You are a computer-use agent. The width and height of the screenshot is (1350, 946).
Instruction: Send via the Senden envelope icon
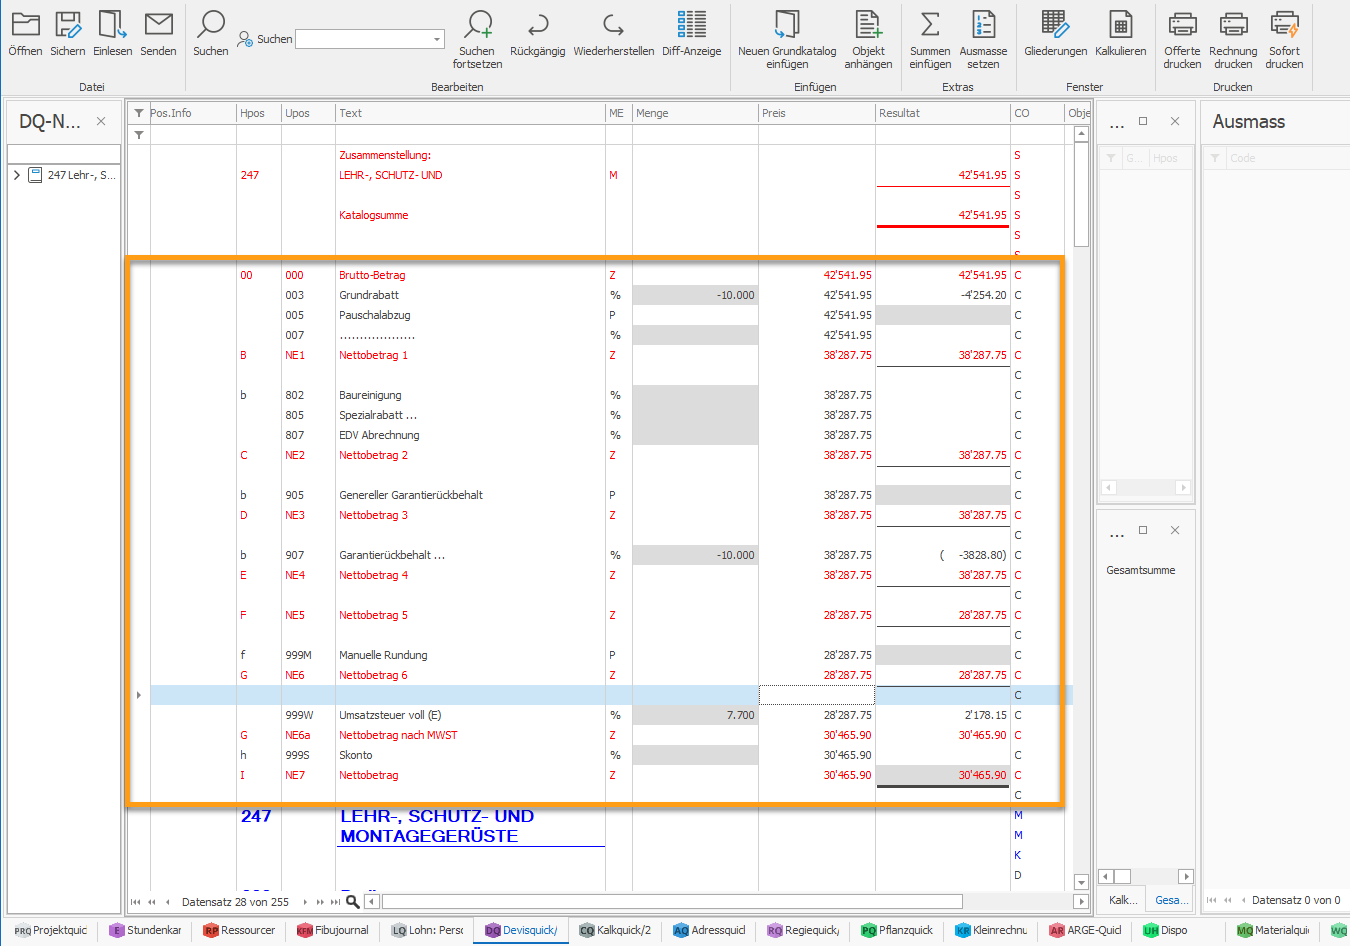point(158,24)
